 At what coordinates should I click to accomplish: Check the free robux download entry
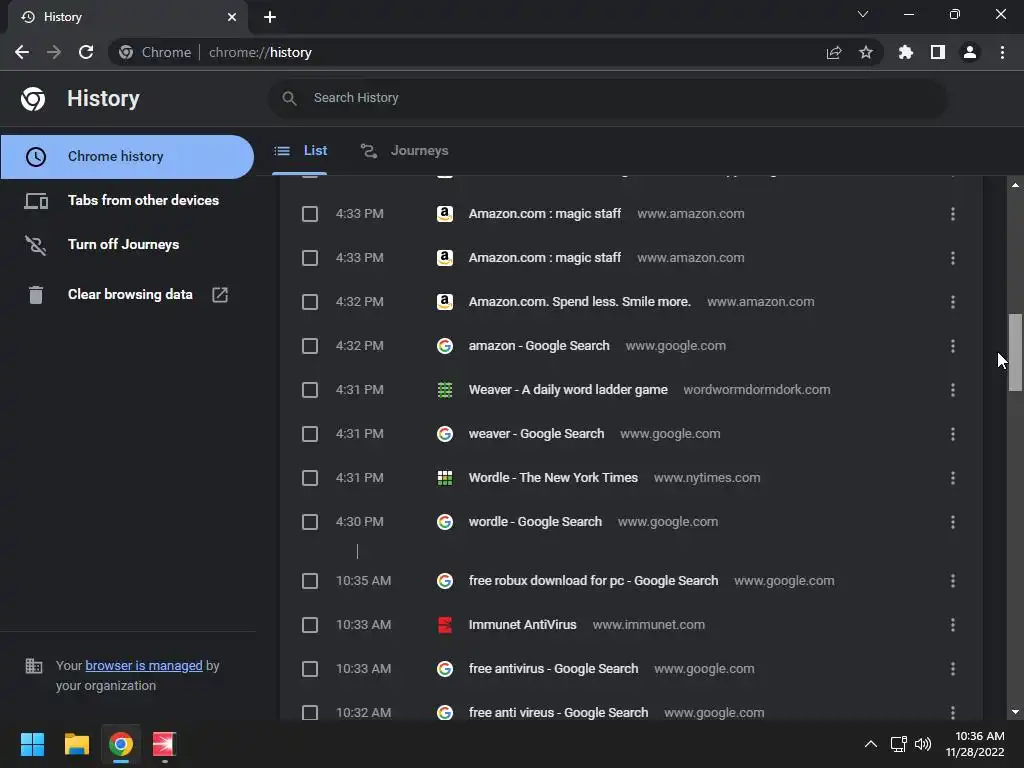coord(310,581)
